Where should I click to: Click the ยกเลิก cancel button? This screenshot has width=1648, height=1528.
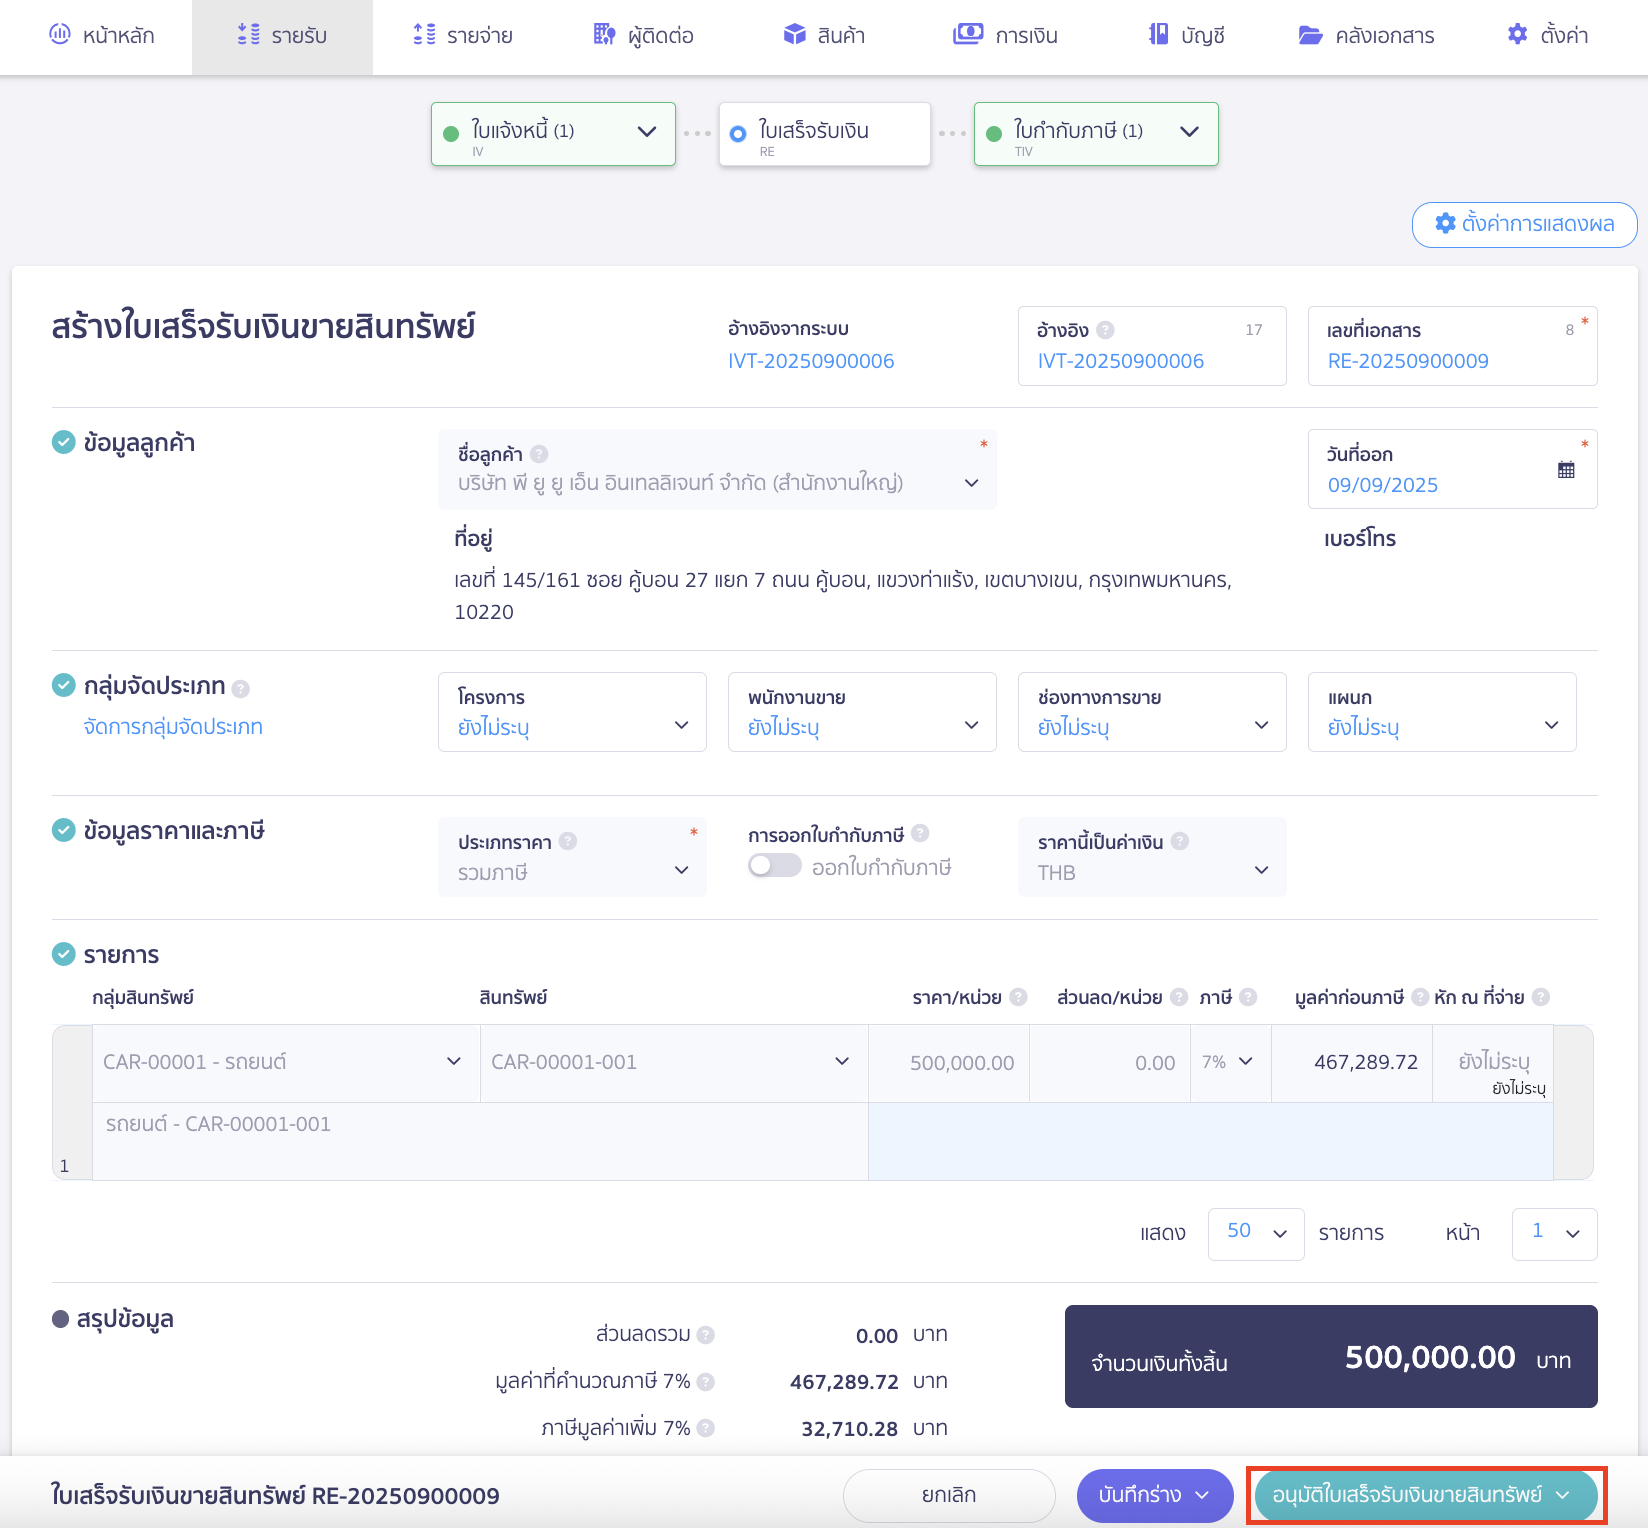949,1496
